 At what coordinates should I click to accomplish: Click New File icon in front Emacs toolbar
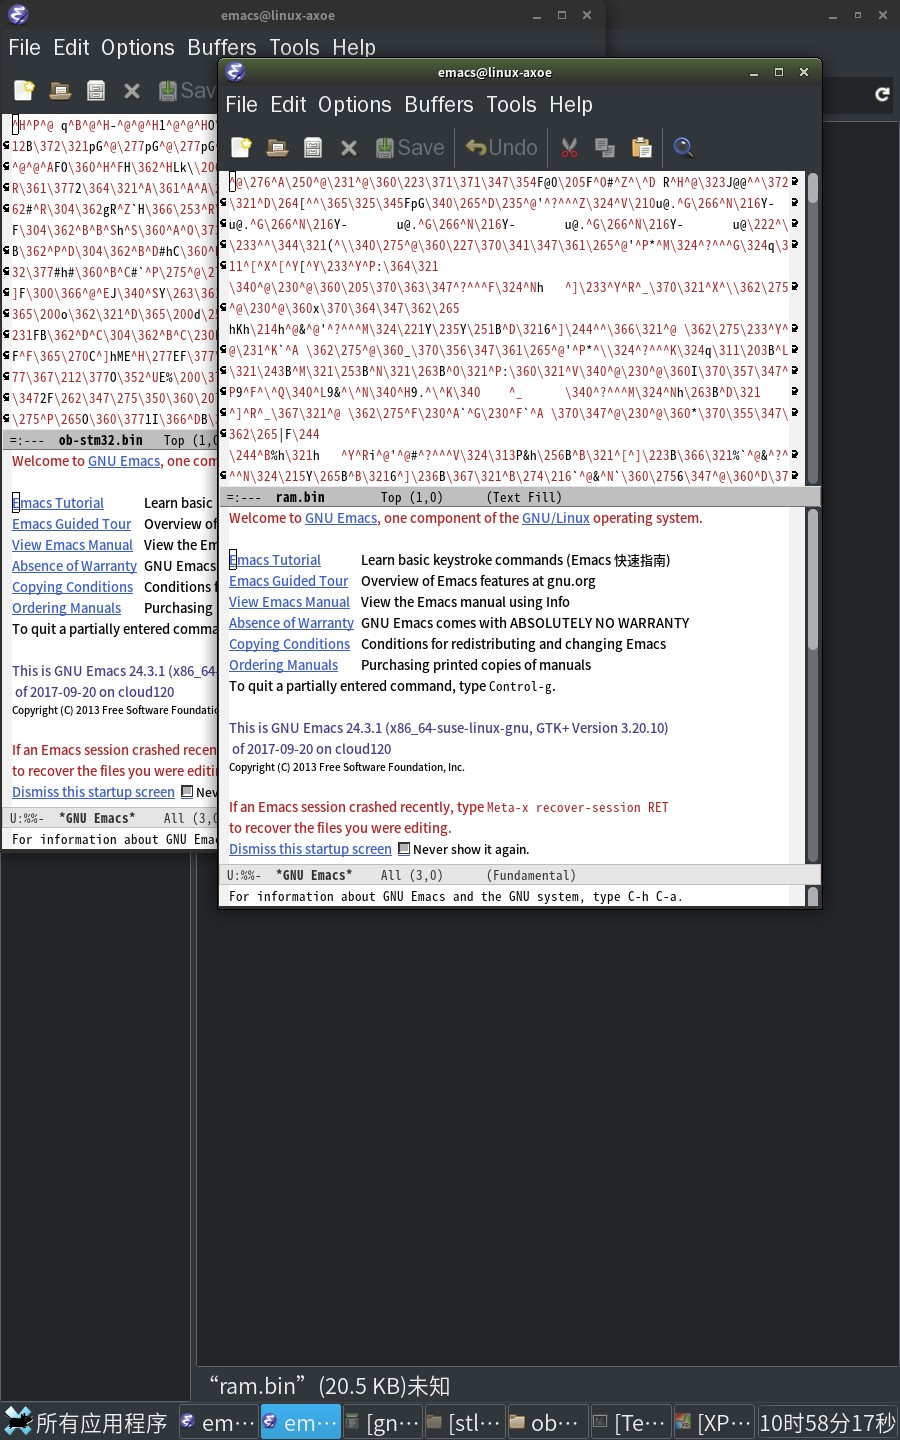[242, 148]
